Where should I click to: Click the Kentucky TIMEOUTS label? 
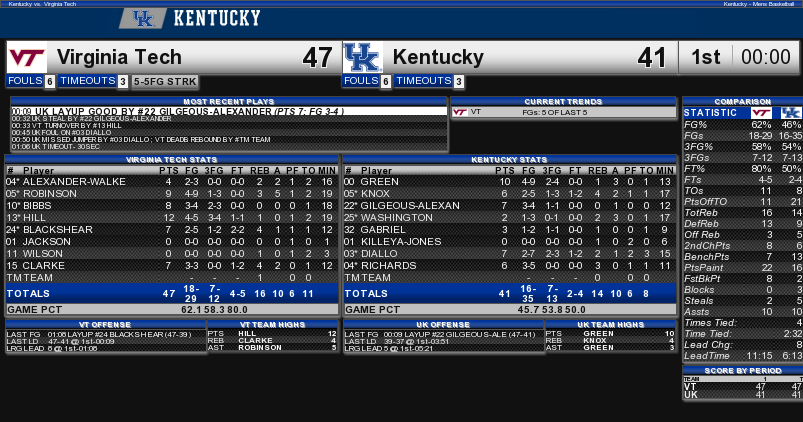coord(424,81)
